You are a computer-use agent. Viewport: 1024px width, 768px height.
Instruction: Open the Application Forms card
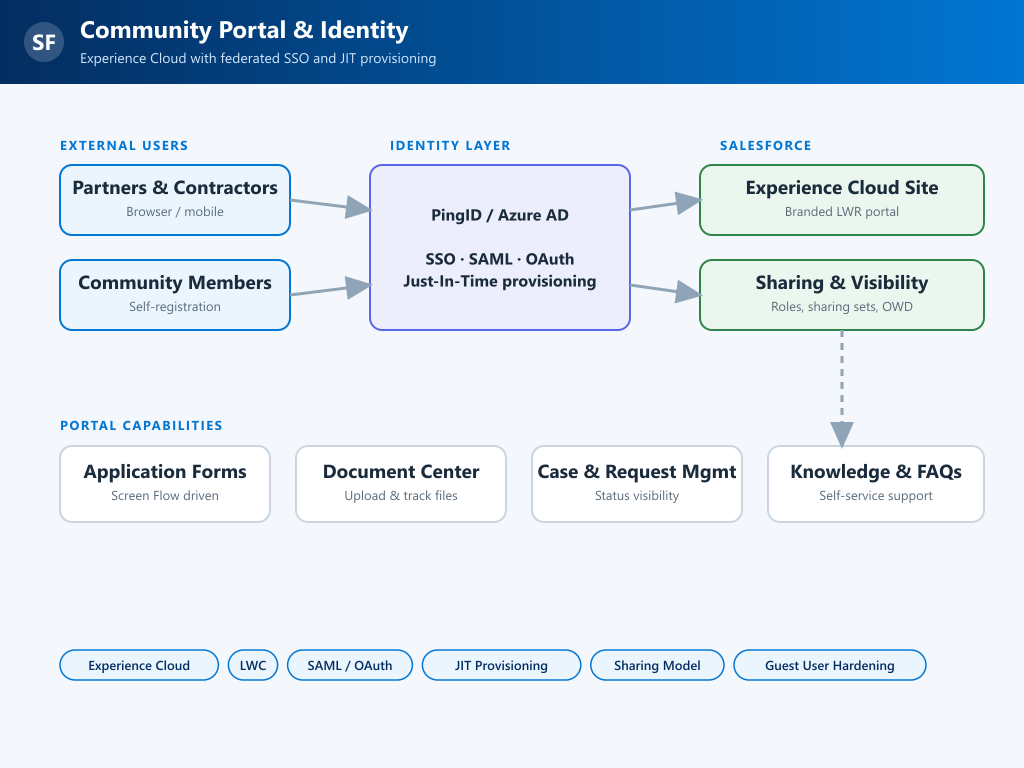[165, 484]
